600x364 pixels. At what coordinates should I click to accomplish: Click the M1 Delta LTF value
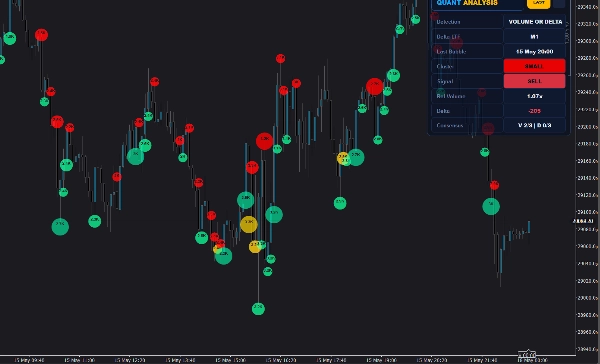535,37
